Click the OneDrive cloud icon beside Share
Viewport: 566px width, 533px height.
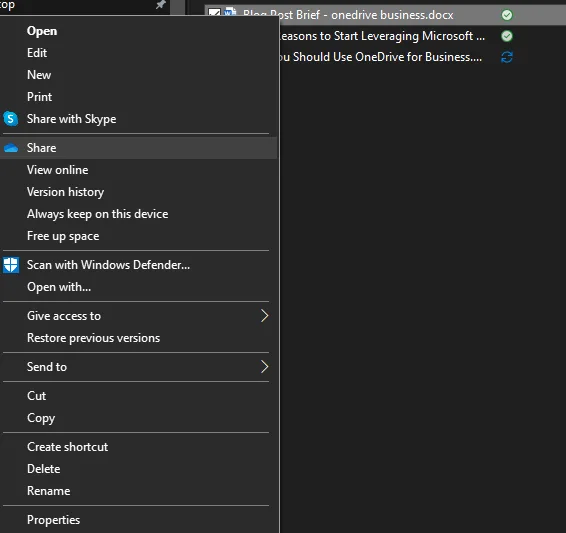point(11,148)
